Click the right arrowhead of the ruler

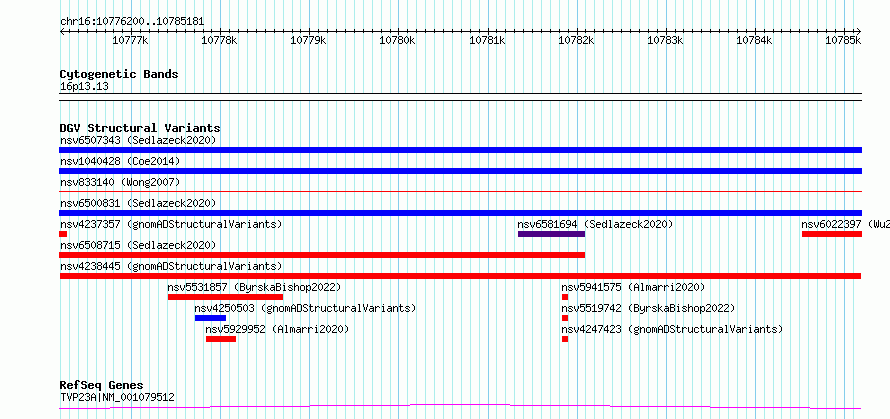(859, 31)
